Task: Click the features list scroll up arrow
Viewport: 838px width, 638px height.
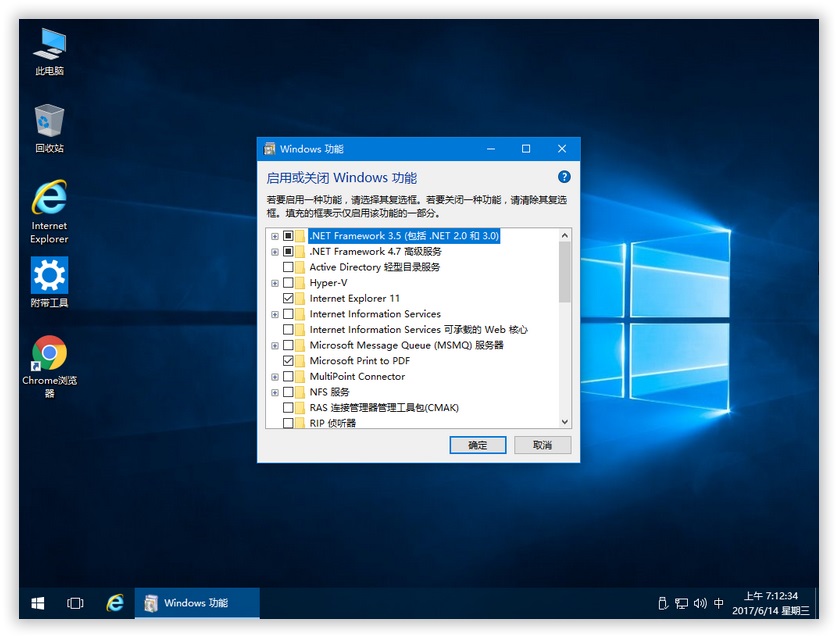Action: (565, 235)
